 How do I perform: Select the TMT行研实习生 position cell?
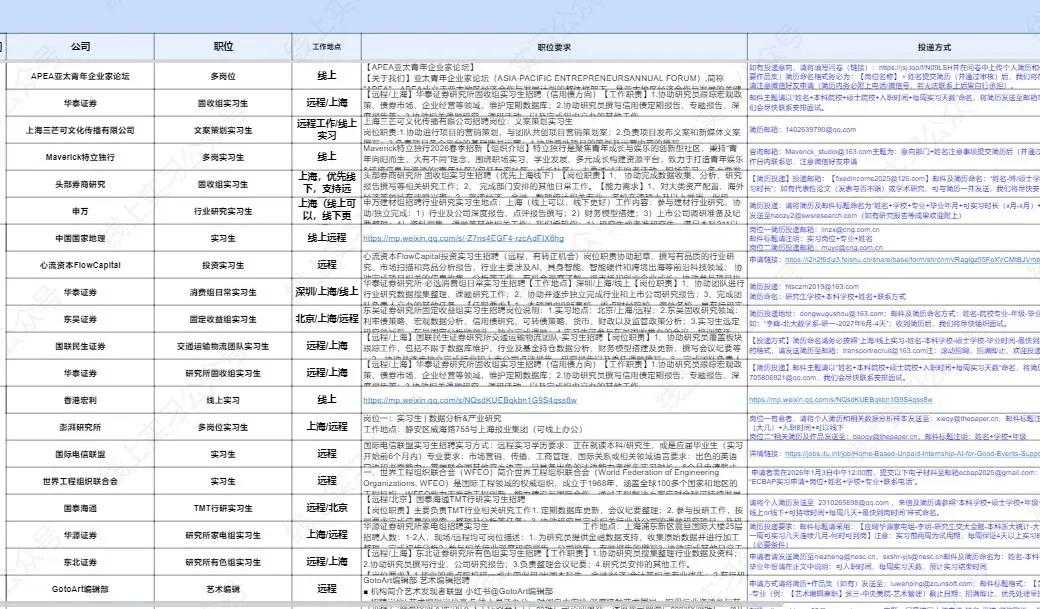223,508
